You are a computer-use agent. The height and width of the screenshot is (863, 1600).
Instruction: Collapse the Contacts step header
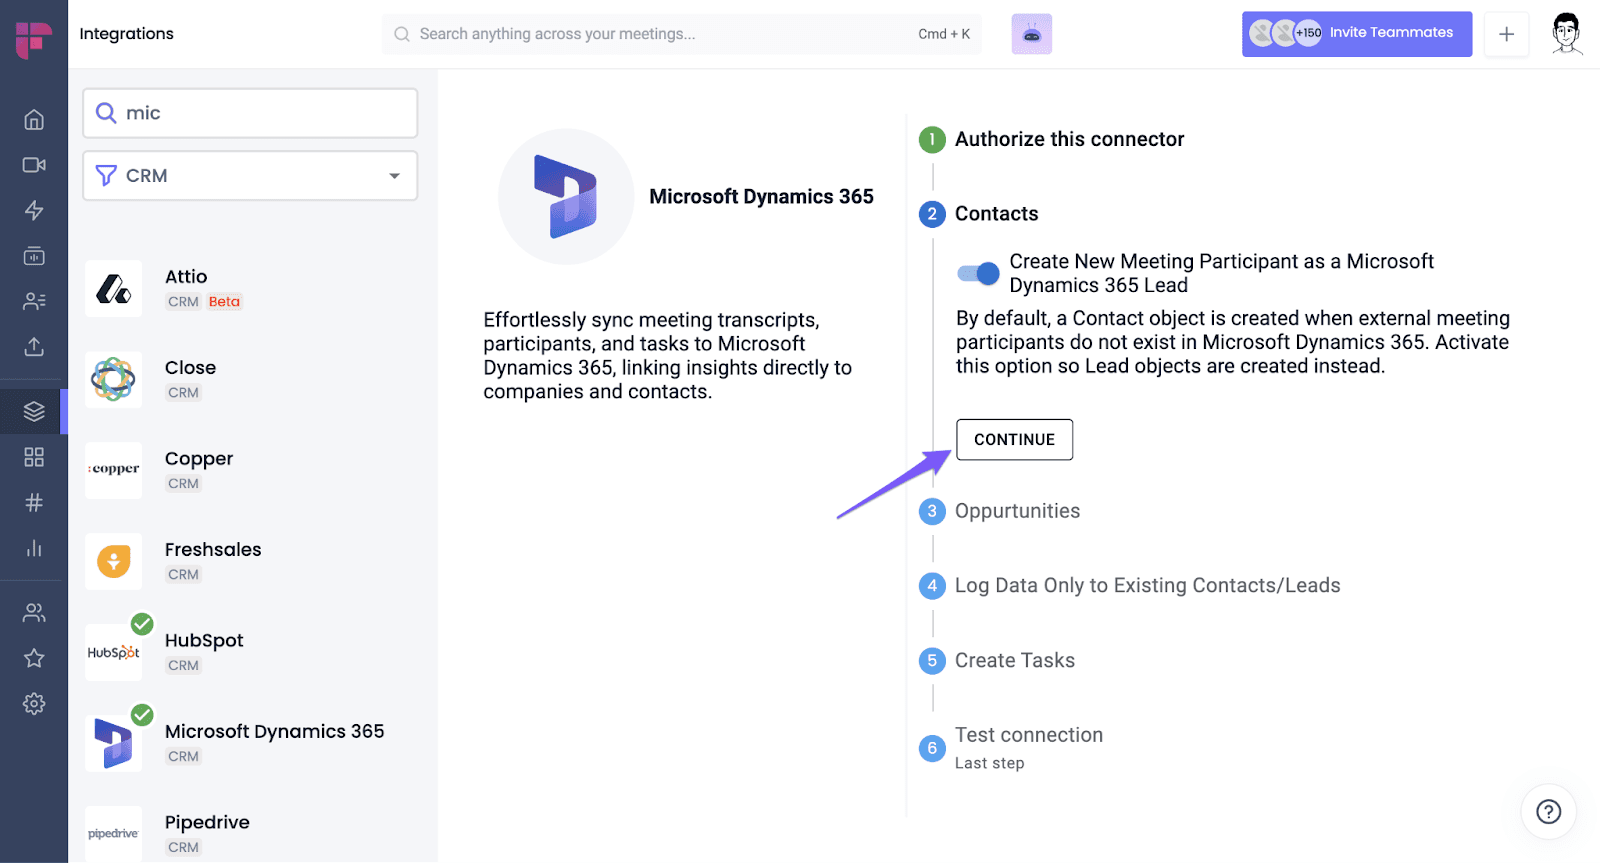996,214
